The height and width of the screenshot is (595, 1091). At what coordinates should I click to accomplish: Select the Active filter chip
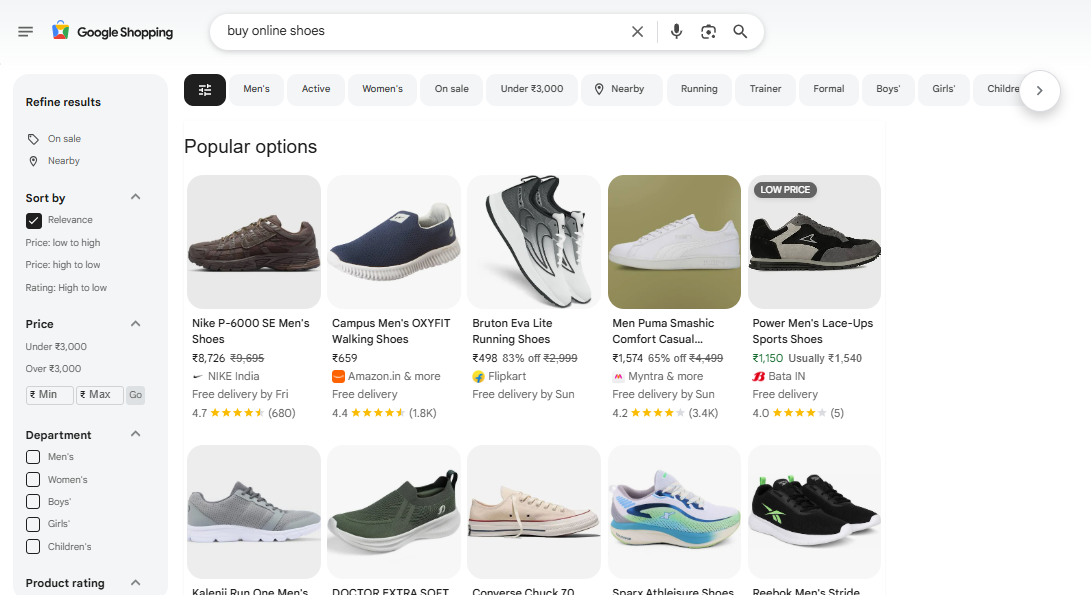tap(316, 89)
